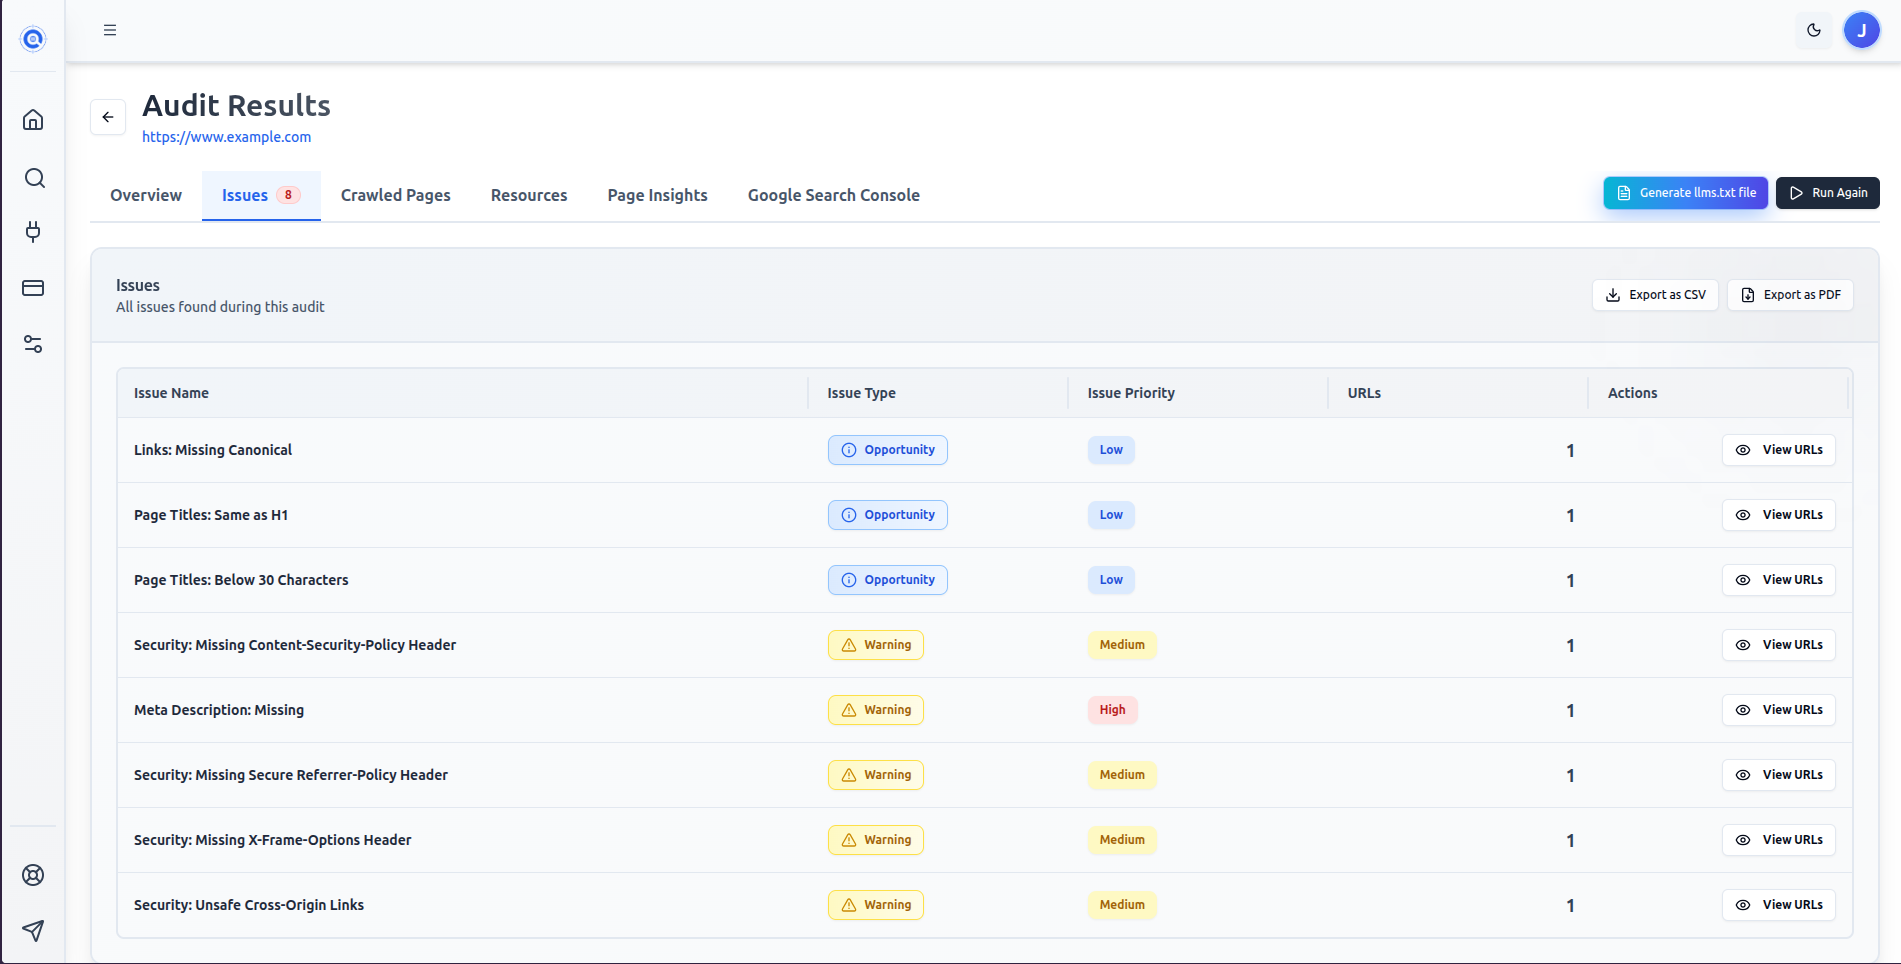The width and height of the screenshot is (1901, 964).
Task: Toggle the hamburger menu at the top
Action: coord(110,30)
